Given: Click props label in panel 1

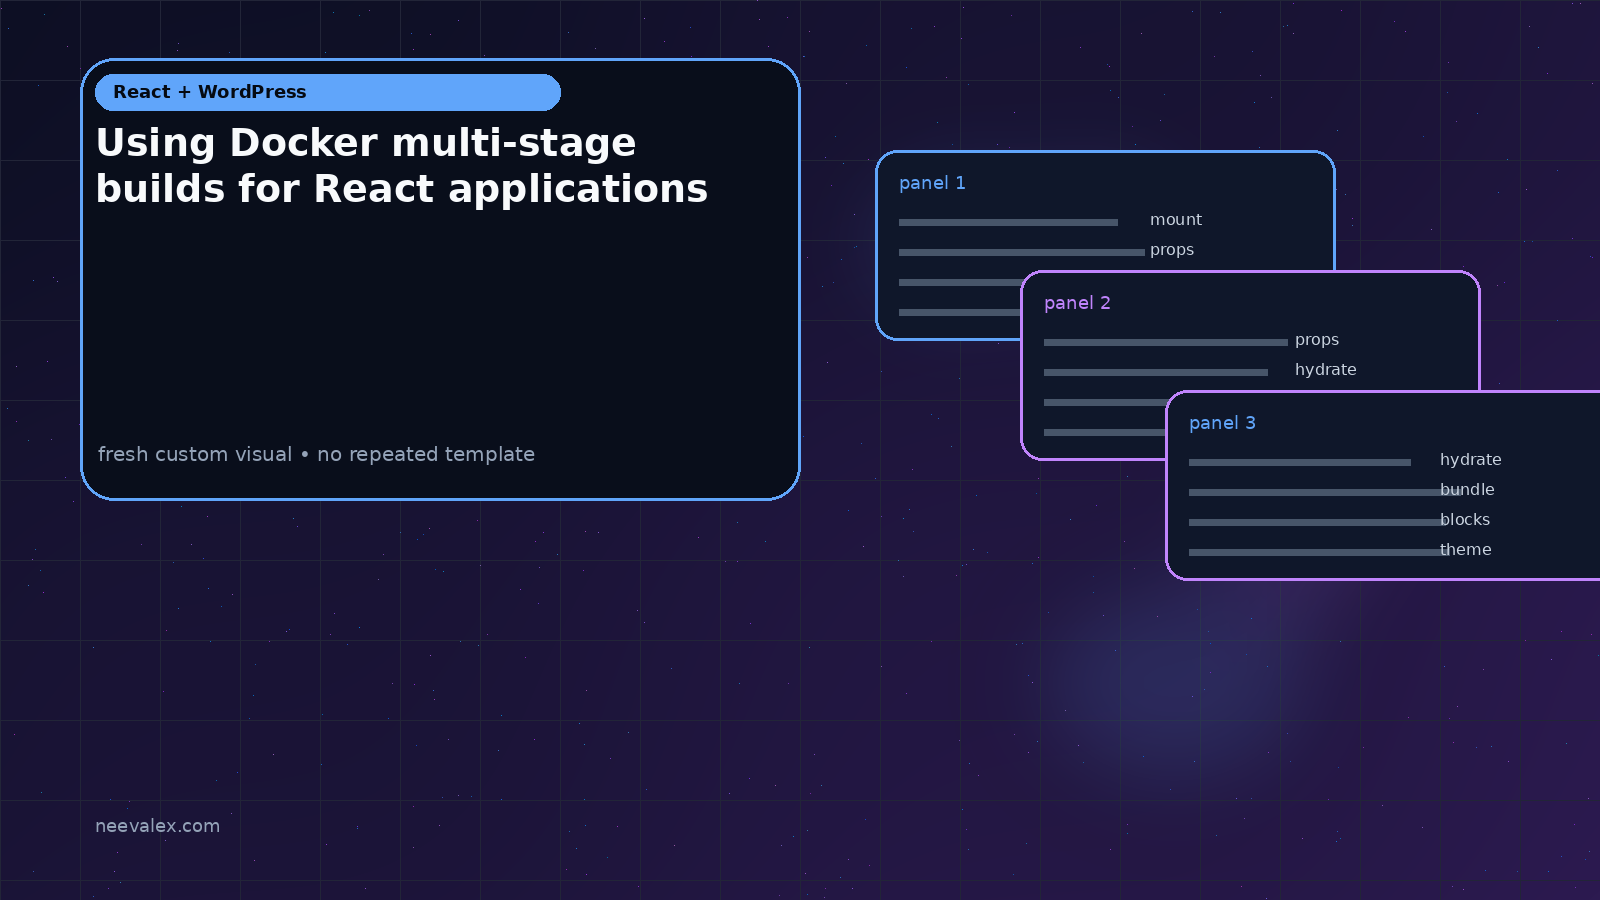Looking at the screenshot, I should click(1172, 250).
